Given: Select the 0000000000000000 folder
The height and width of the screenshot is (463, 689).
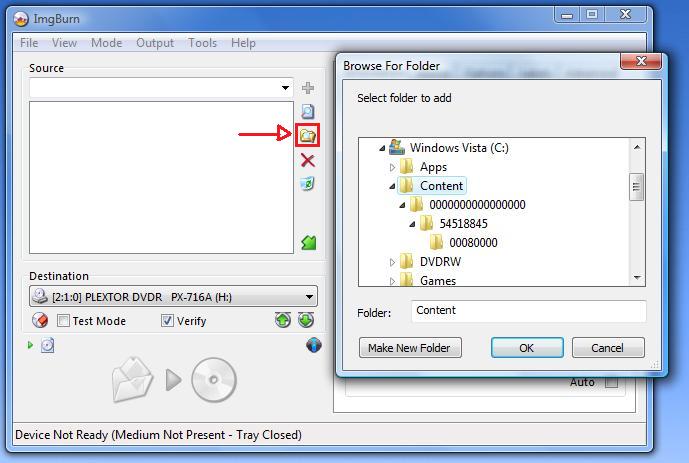Looking at the screenshot, I should click(x=477, y=205).
